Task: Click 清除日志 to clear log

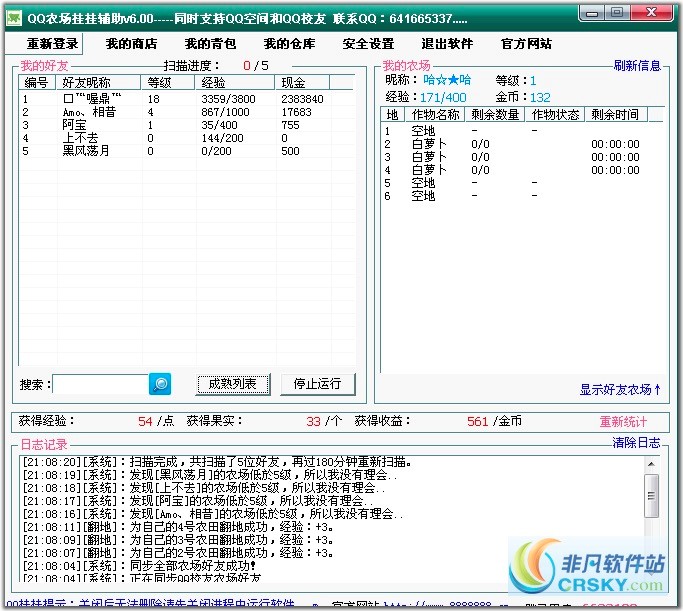Action: [x=636, y=442]
